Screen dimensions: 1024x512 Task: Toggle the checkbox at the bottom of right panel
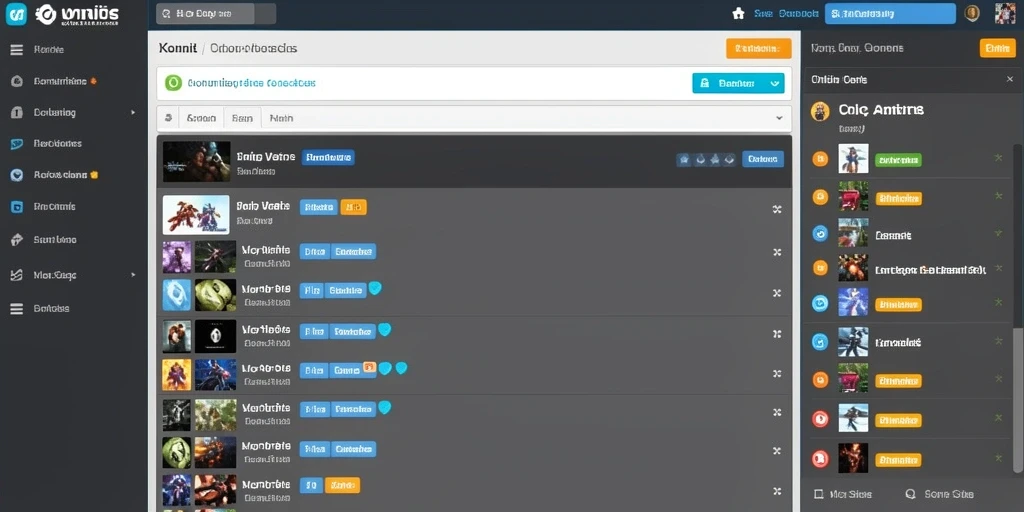pyautogui.click(x=818, y=494)
